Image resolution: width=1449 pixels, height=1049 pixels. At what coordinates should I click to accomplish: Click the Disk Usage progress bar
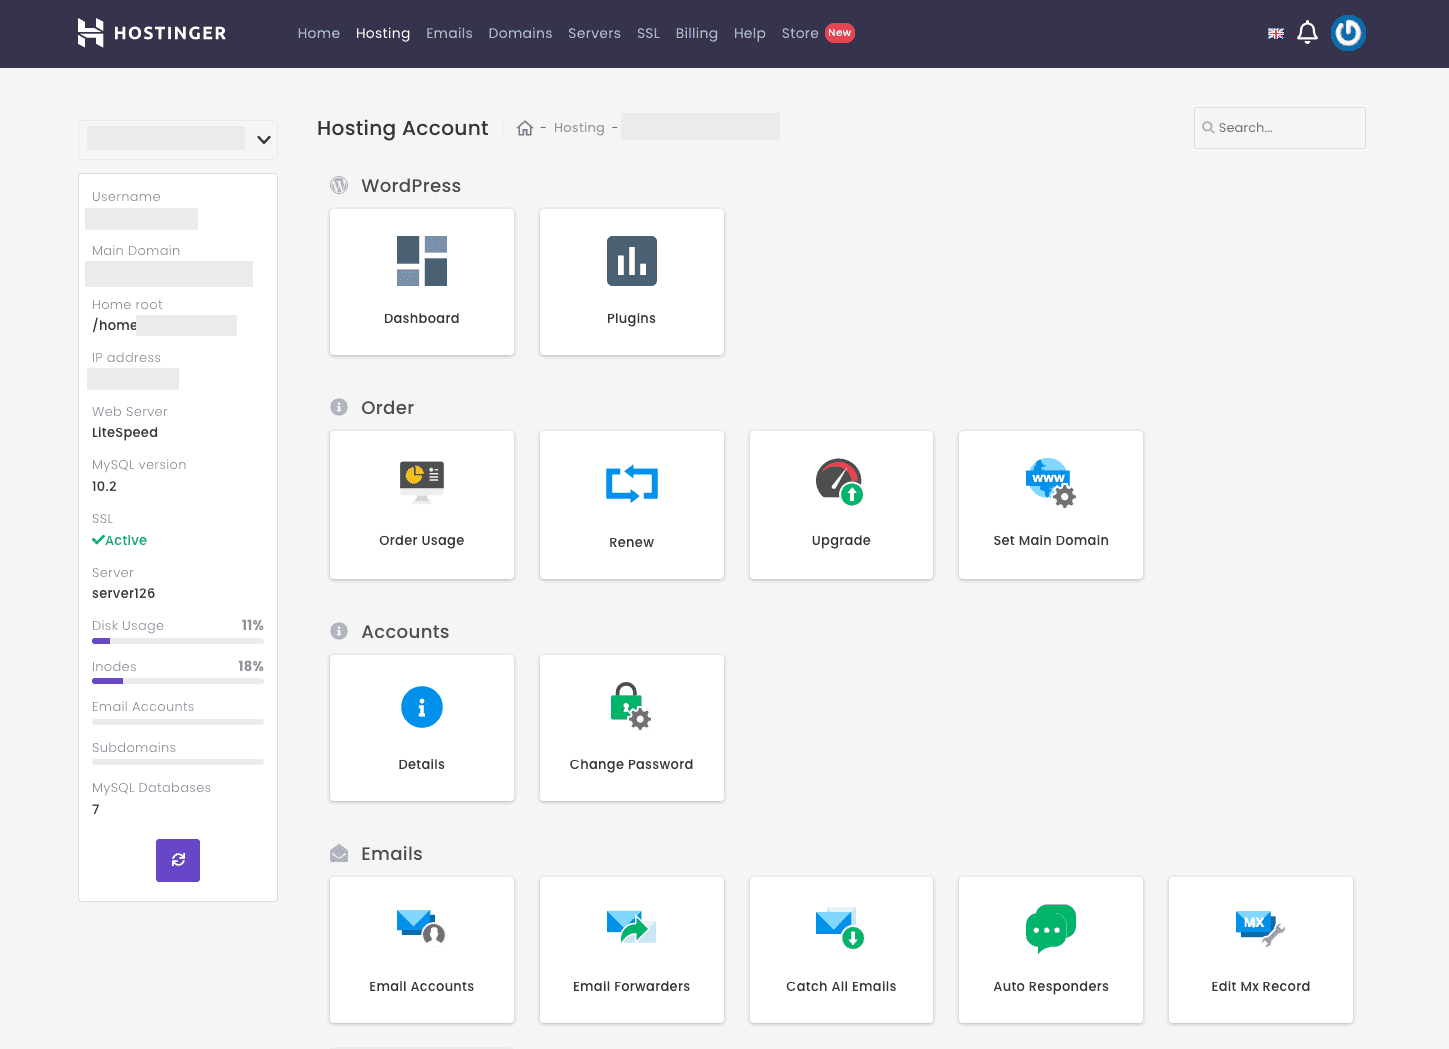[x=178, y=641]
